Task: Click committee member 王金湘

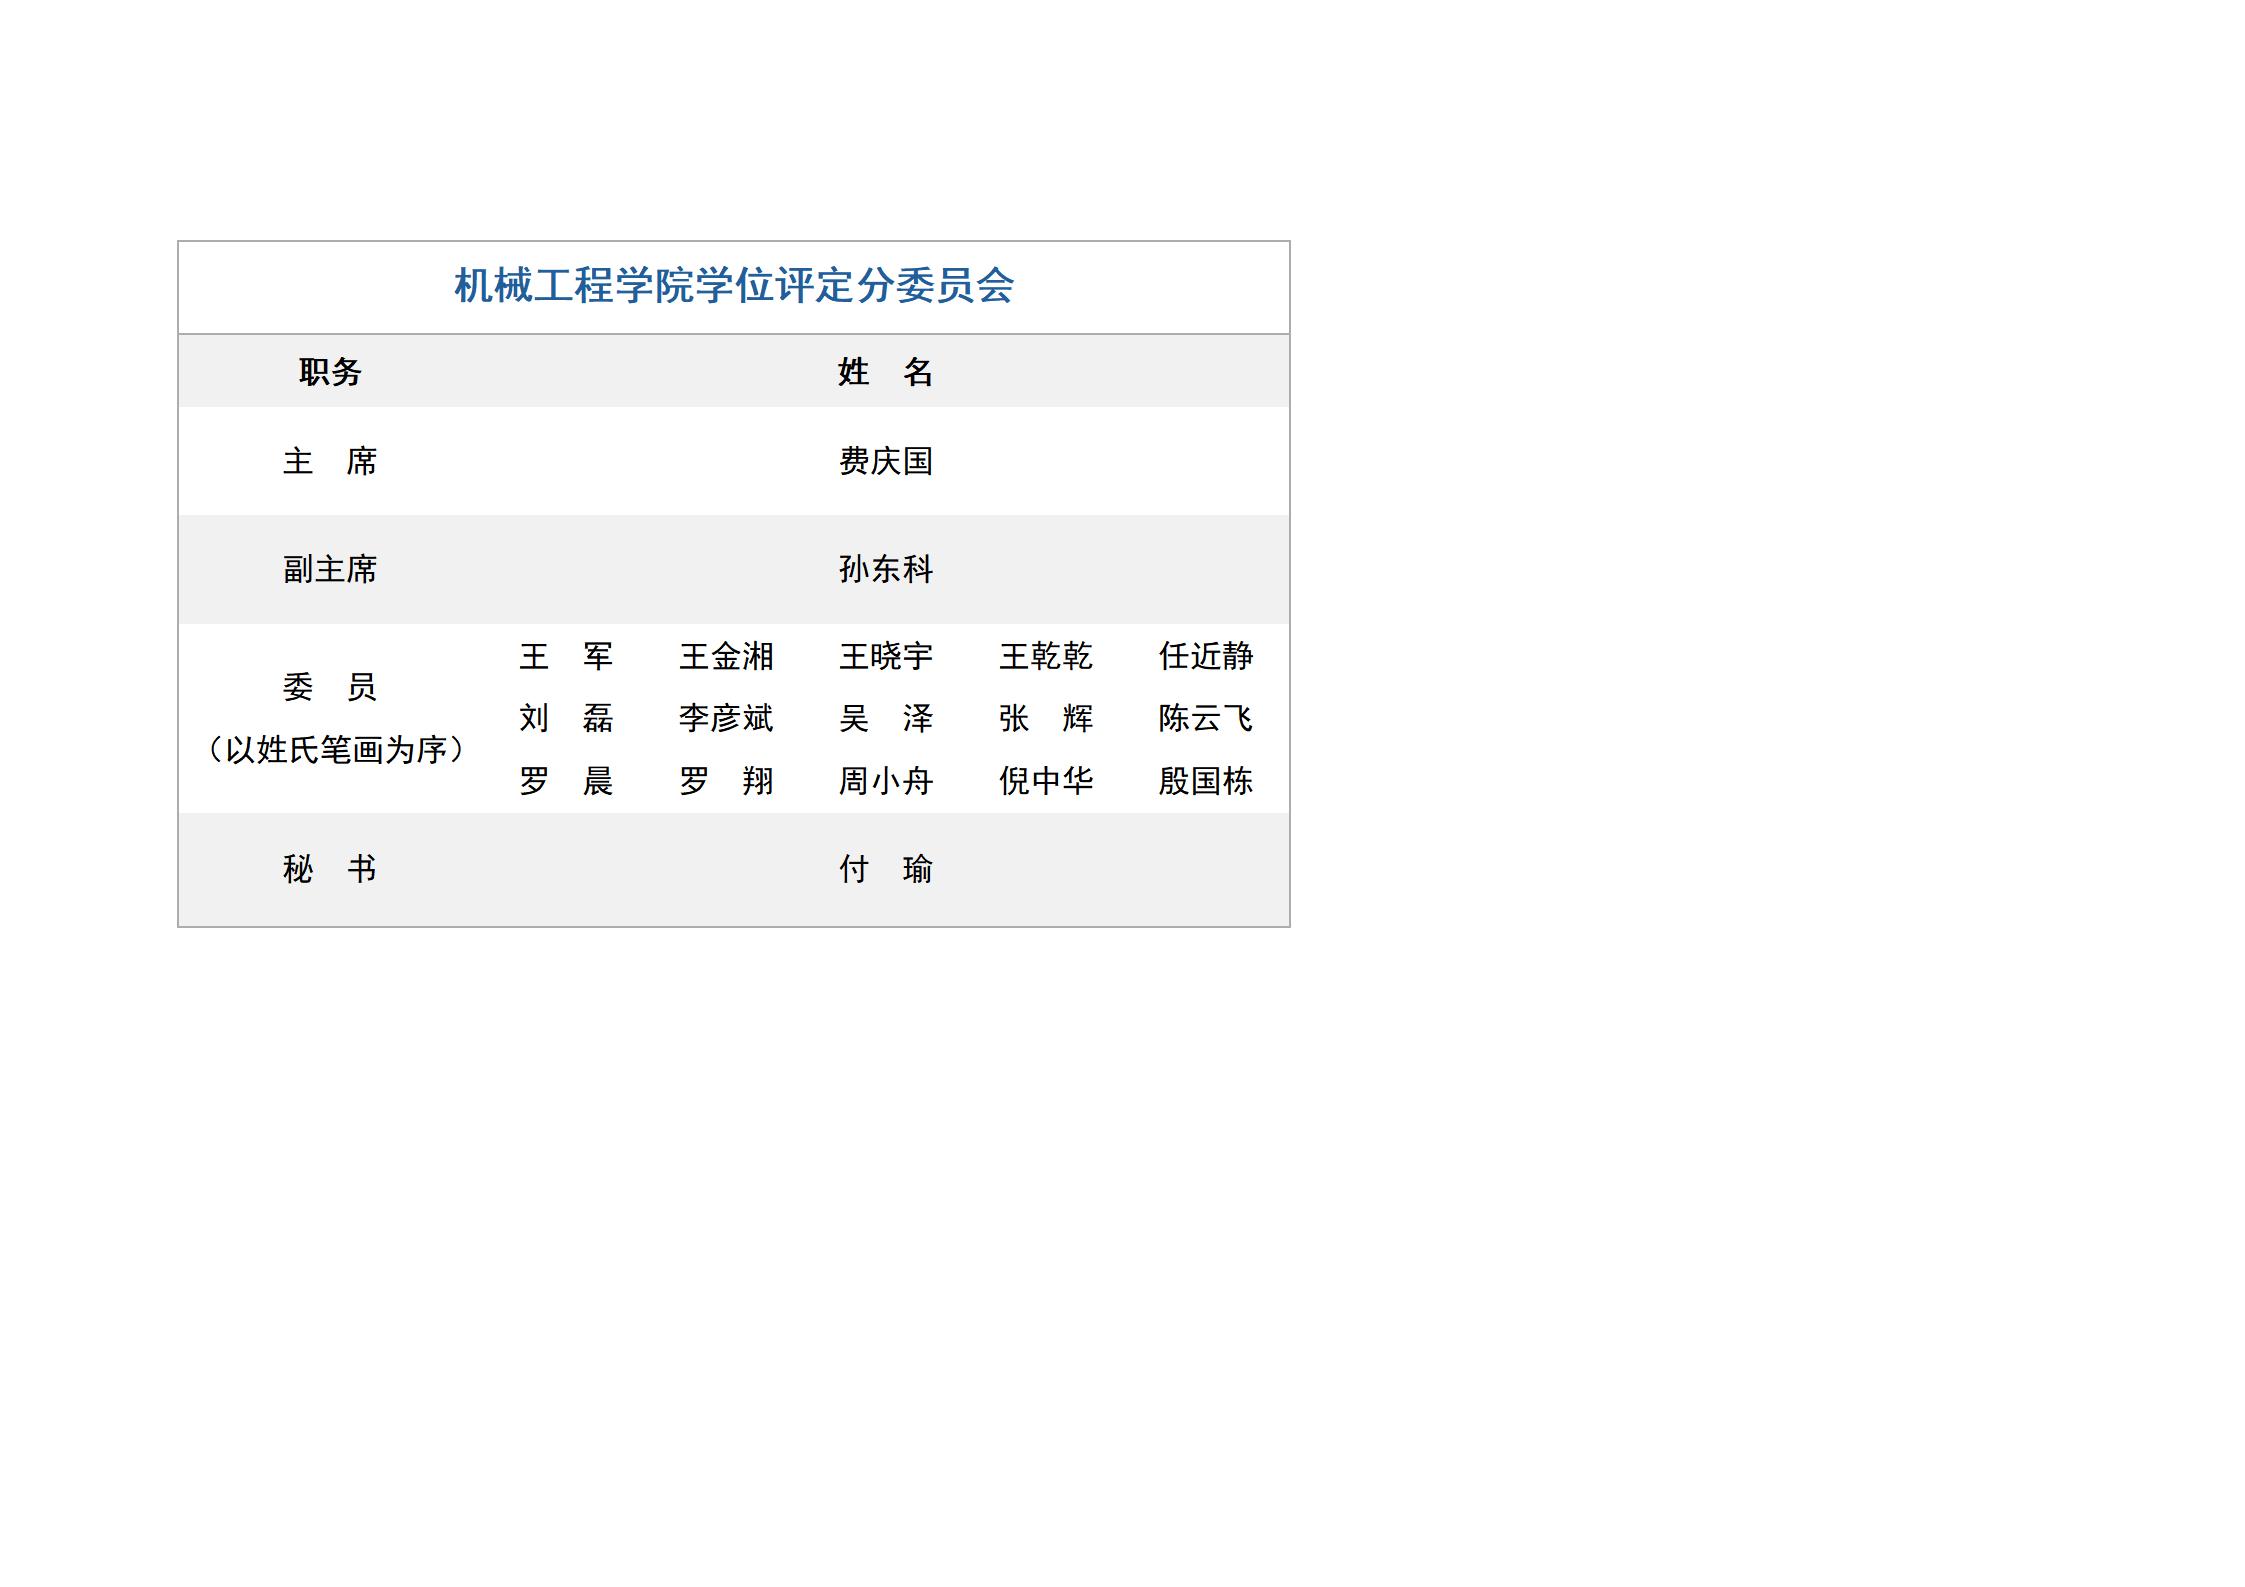Action: pyautogui.click(x=726, y=656)
